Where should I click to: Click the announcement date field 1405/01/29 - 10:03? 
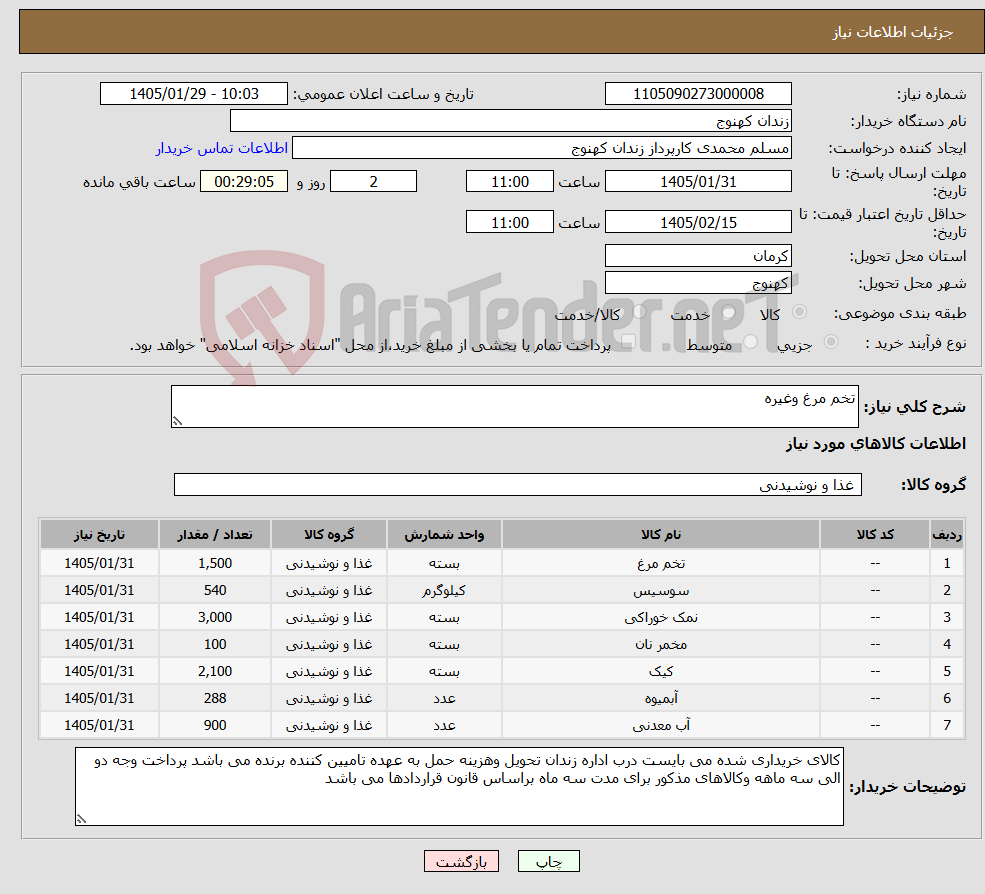tap(193, 94)
